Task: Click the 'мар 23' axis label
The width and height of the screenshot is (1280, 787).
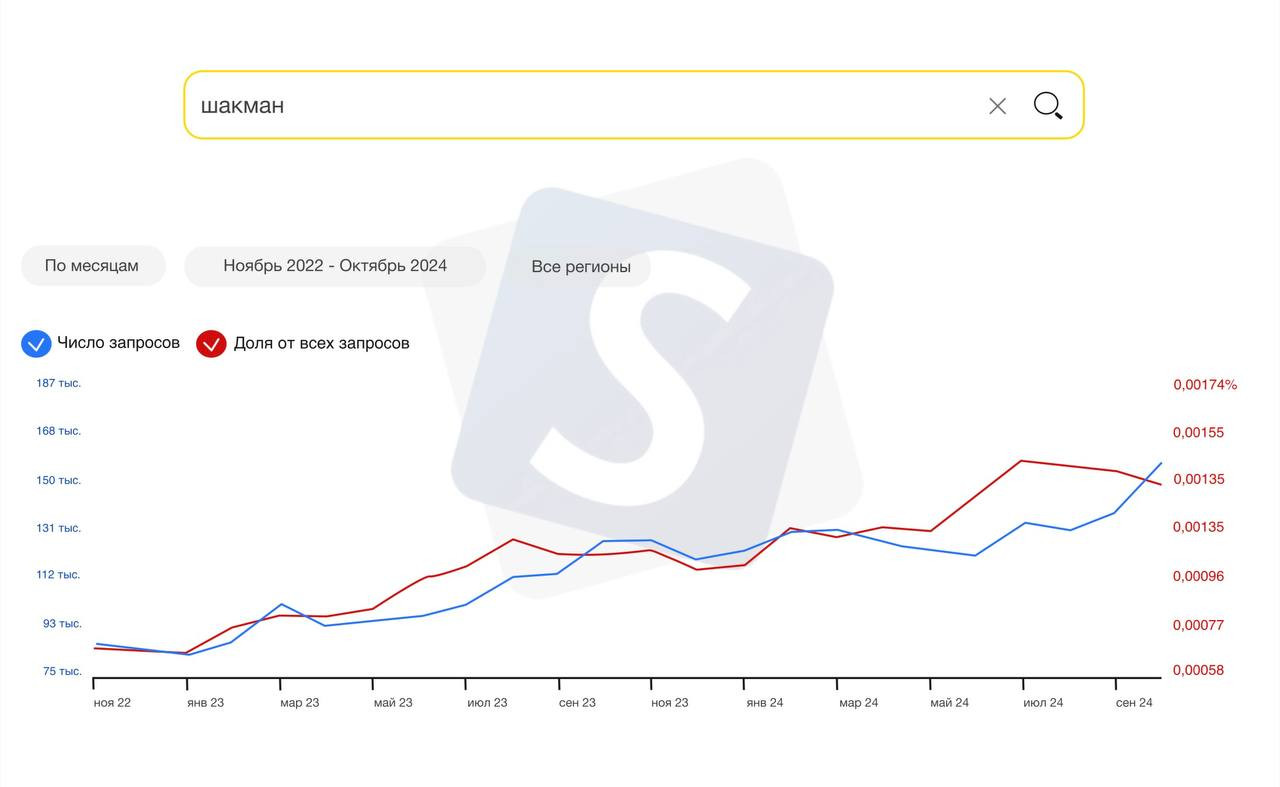Action: coord(299,703)
